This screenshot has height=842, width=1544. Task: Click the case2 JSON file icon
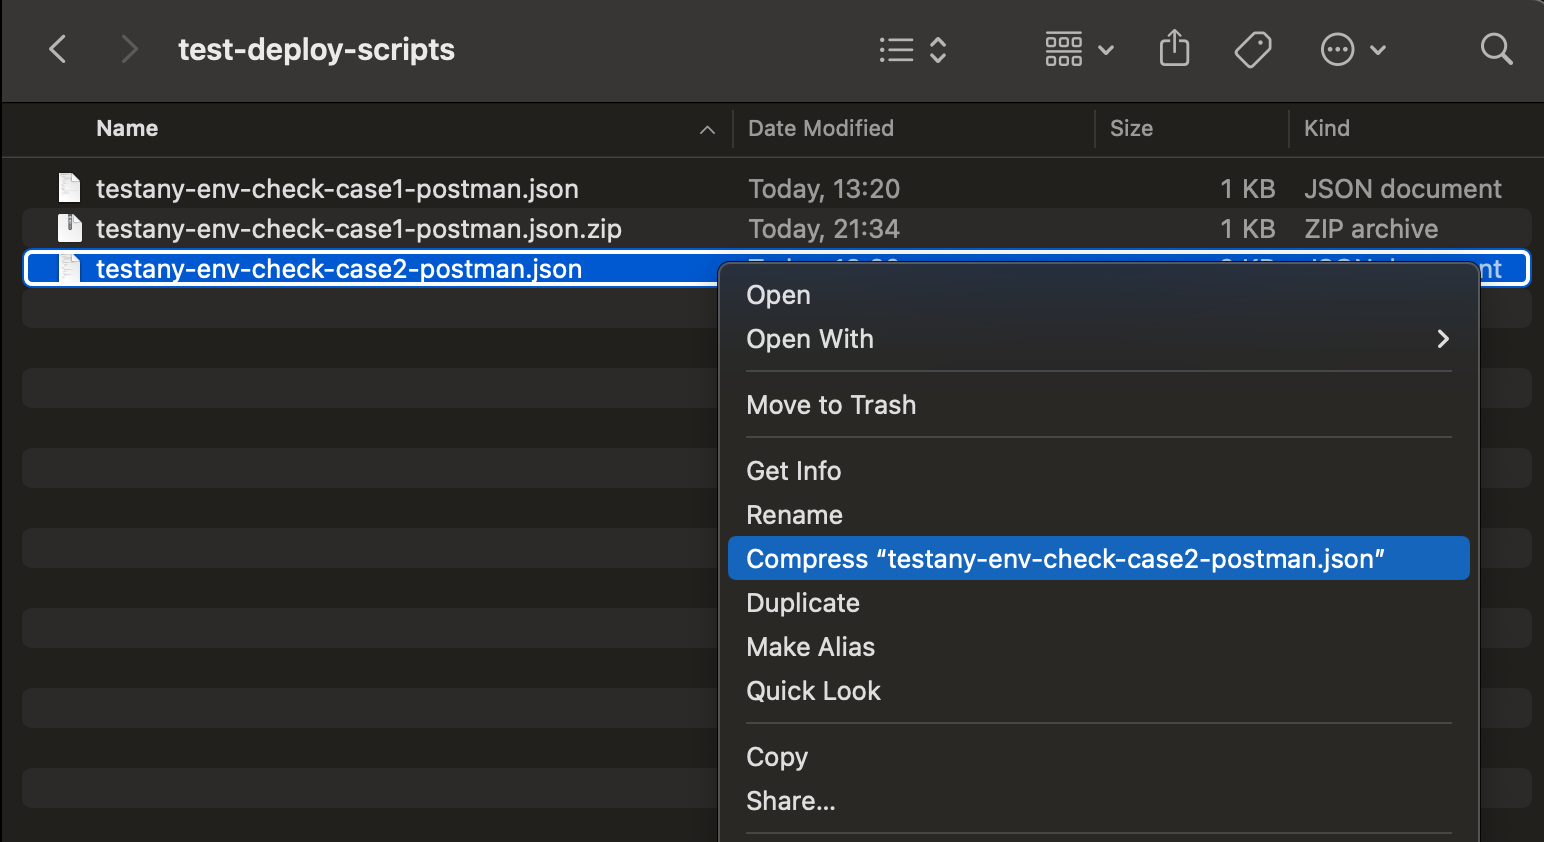(x=70, y=268)
